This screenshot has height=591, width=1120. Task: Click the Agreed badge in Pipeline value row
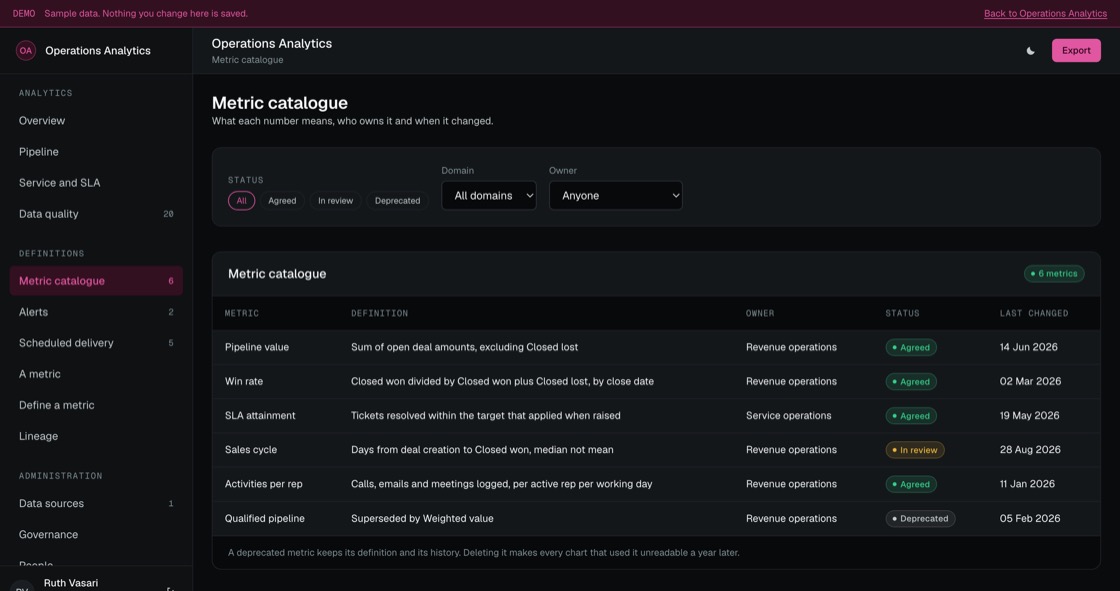click(x=911, y=347)
